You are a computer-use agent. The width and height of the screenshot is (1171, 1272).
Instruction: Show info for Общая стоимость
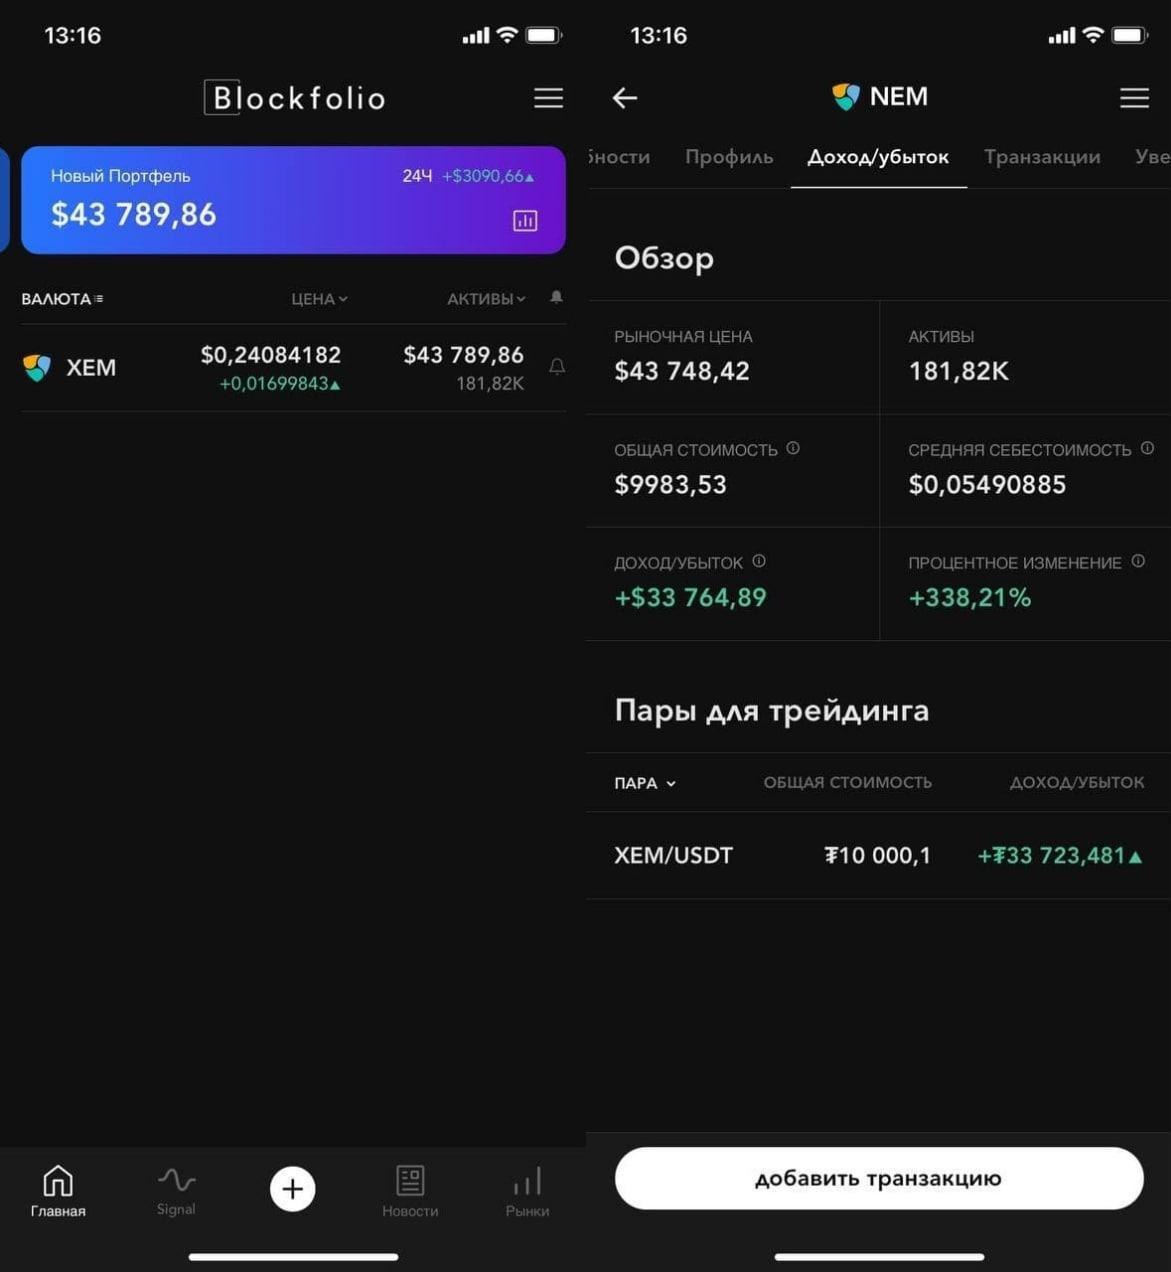pyautogui.click(x=793, y=448)
